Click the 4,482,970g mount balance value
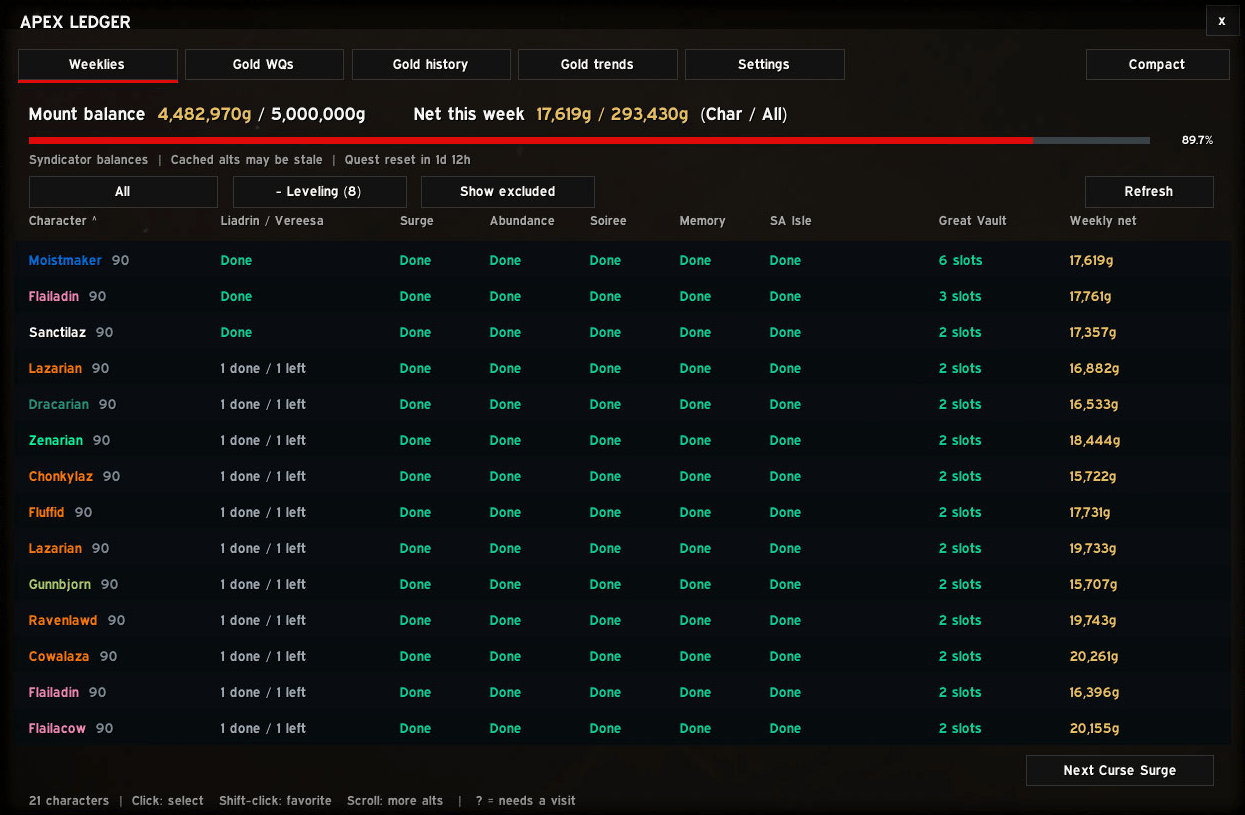The width and height of the screenshot is (1245, 815). [204, 114]
